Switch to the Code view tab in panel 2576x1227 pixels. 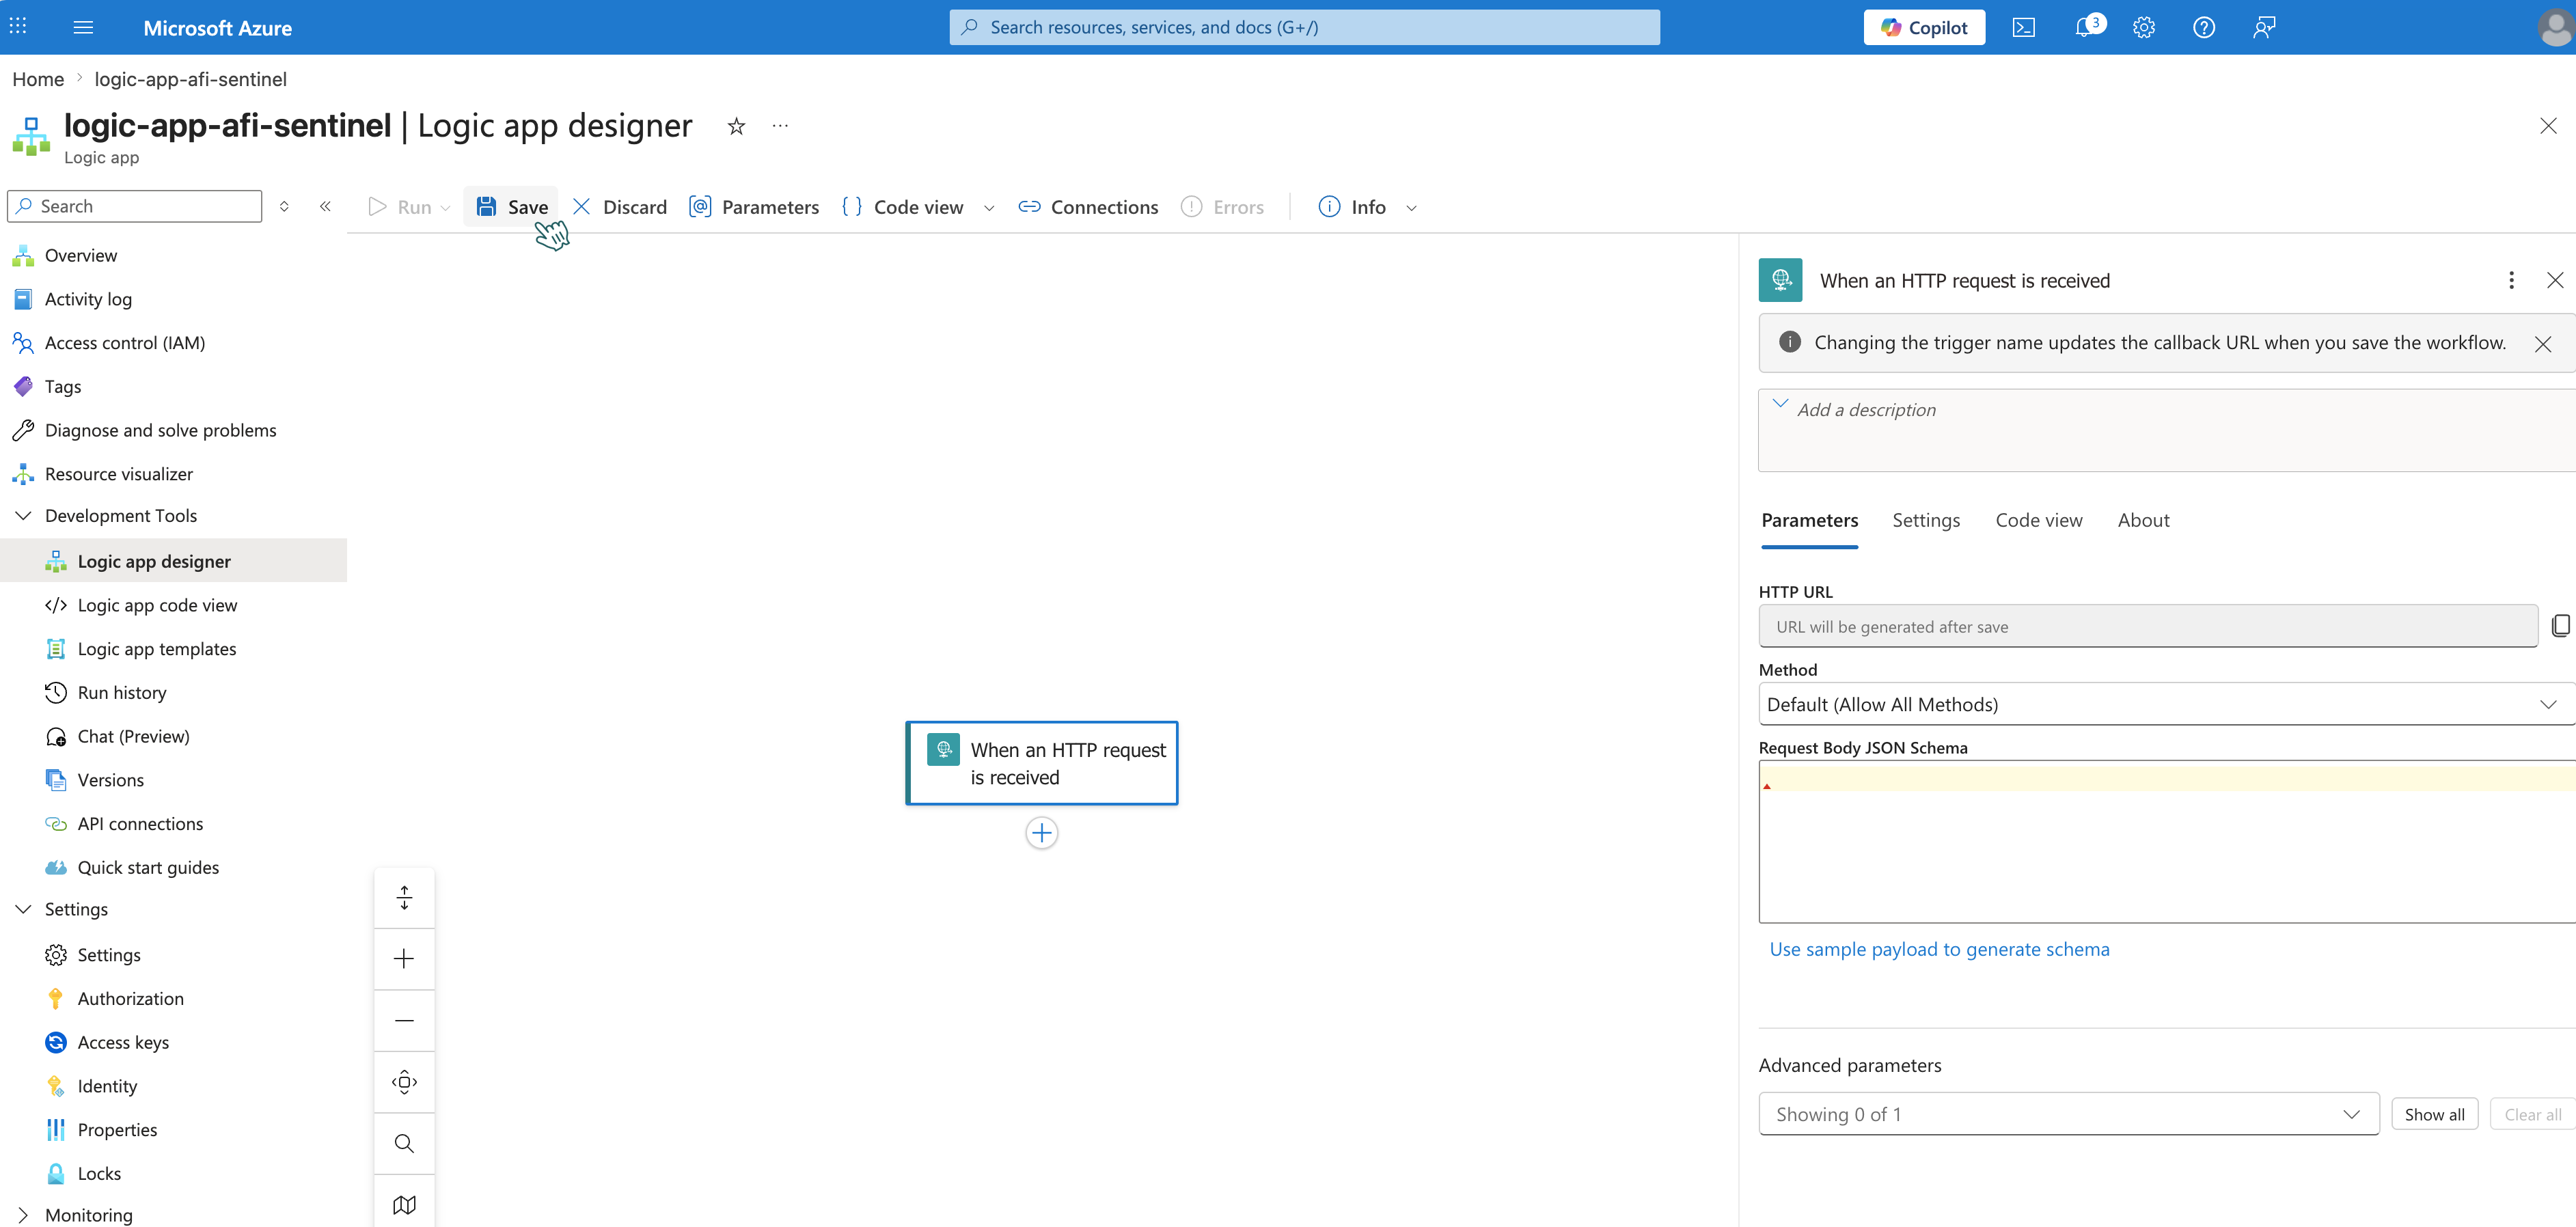2038,520
